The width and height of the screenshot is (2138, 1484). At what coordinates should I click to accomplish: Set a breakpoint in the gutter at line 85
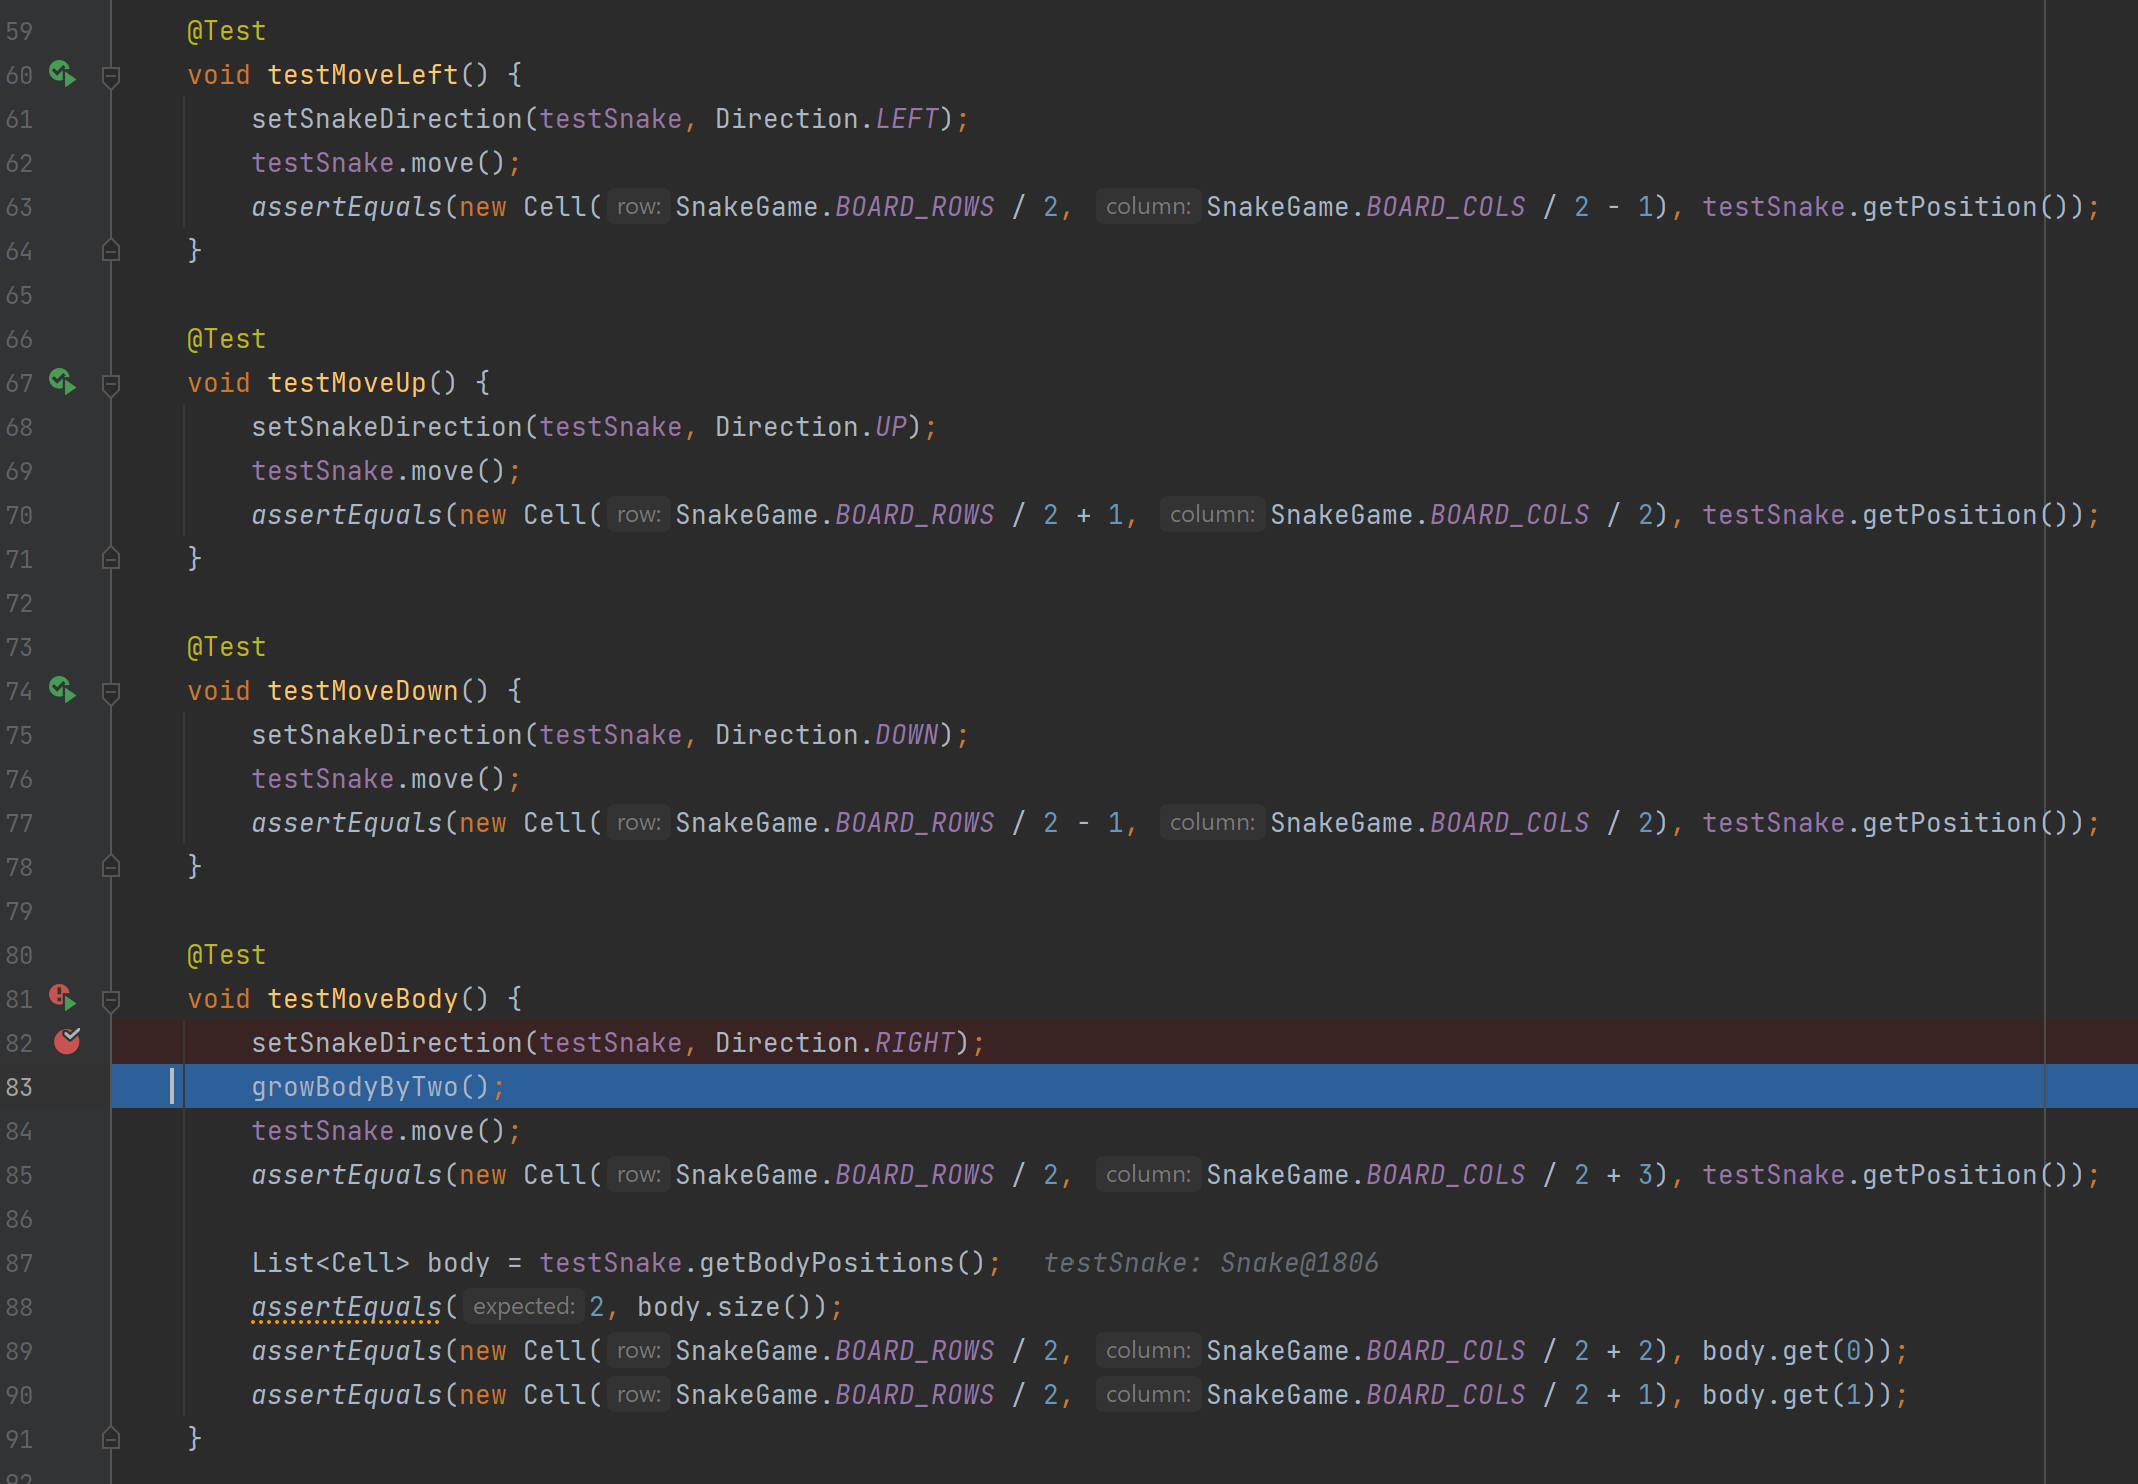point(66,1175)
